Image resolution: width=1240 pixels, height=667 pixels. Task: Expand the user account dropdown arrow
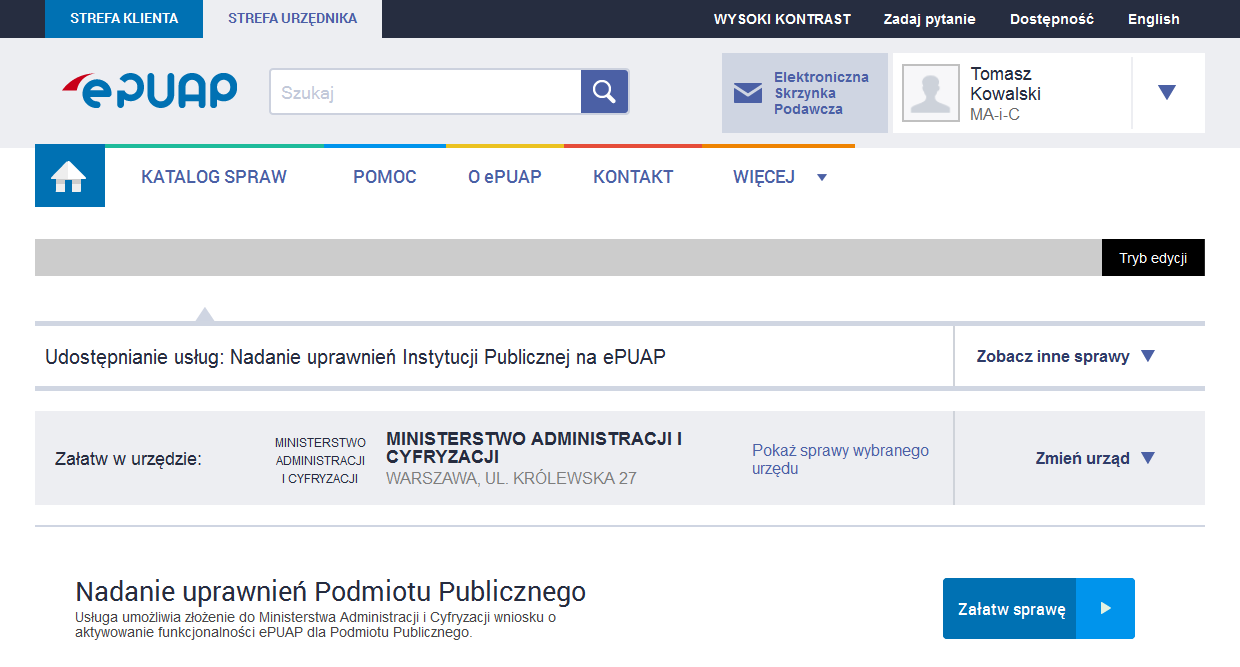[1167, 92]
